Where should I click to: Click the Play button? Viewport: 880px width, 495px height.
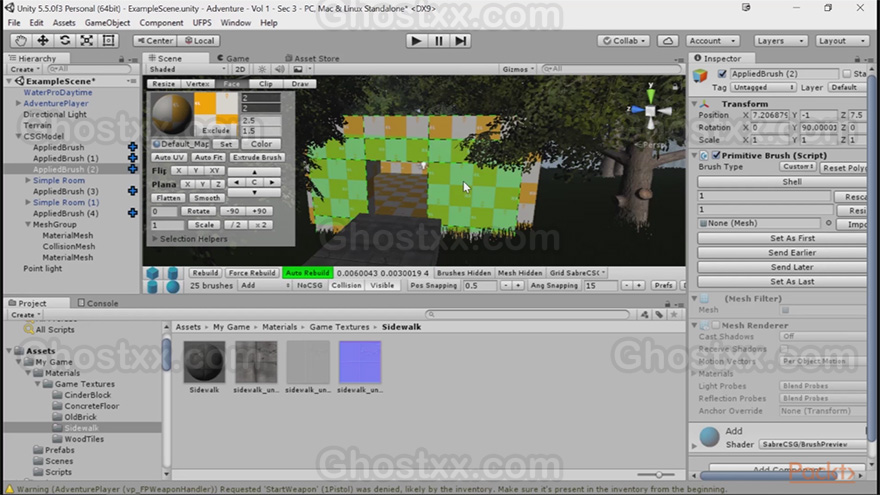(x=416, y=41)
